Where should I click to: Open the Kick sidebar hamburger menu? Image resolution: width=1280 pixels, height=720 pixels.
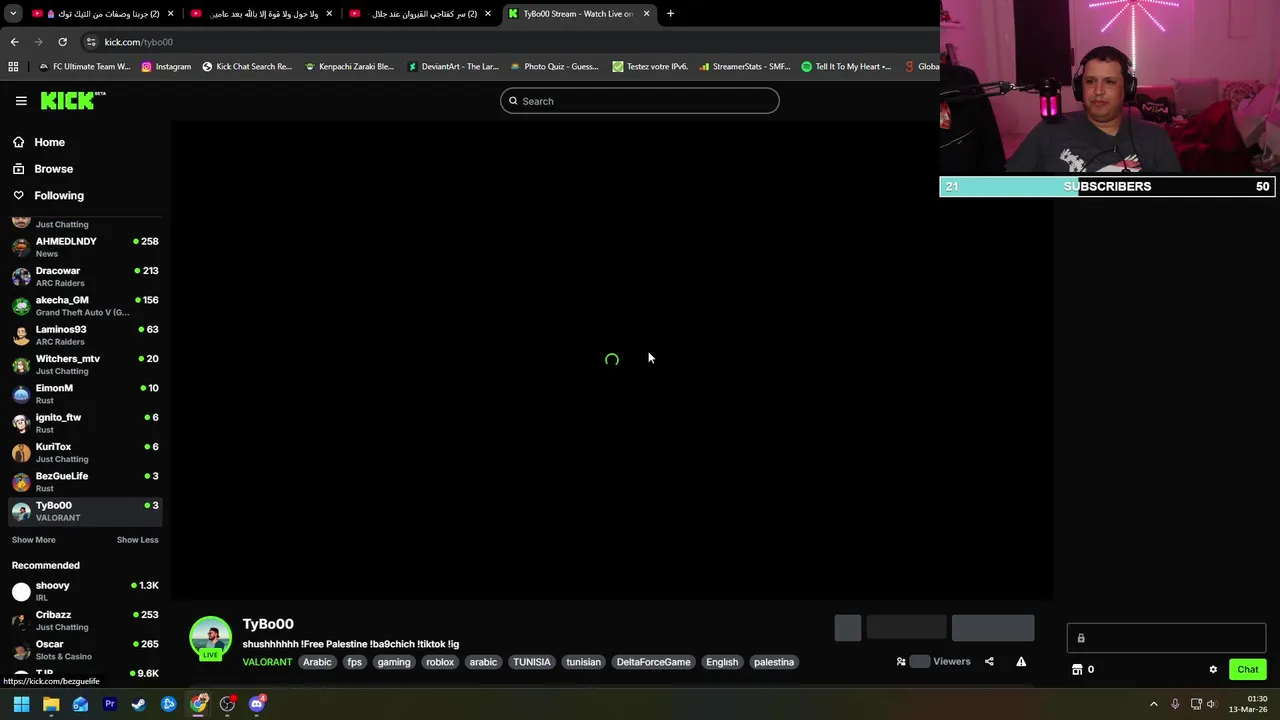21,101
